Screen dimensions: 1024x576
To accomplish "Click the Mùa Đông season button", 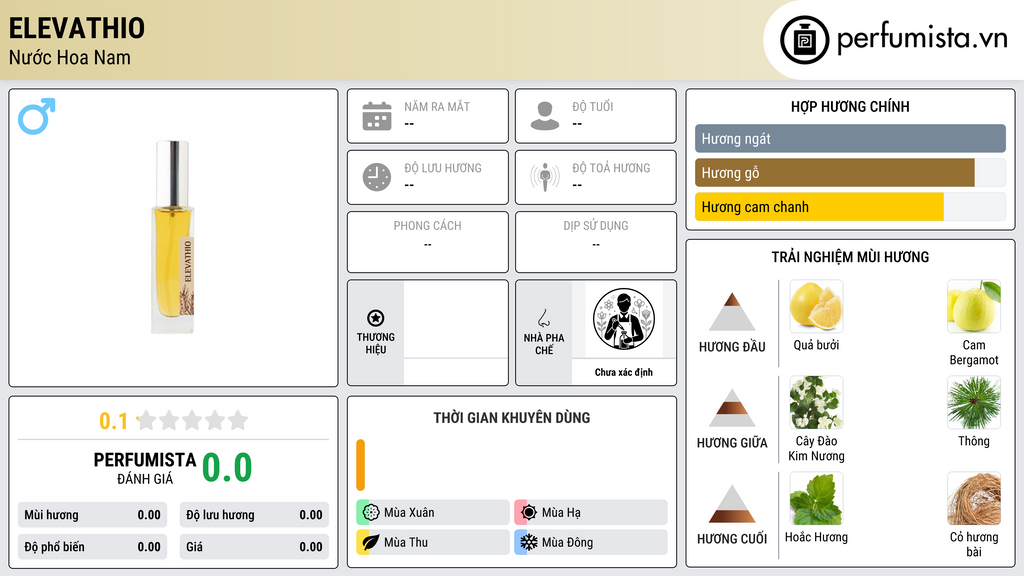I will [591, 542].
